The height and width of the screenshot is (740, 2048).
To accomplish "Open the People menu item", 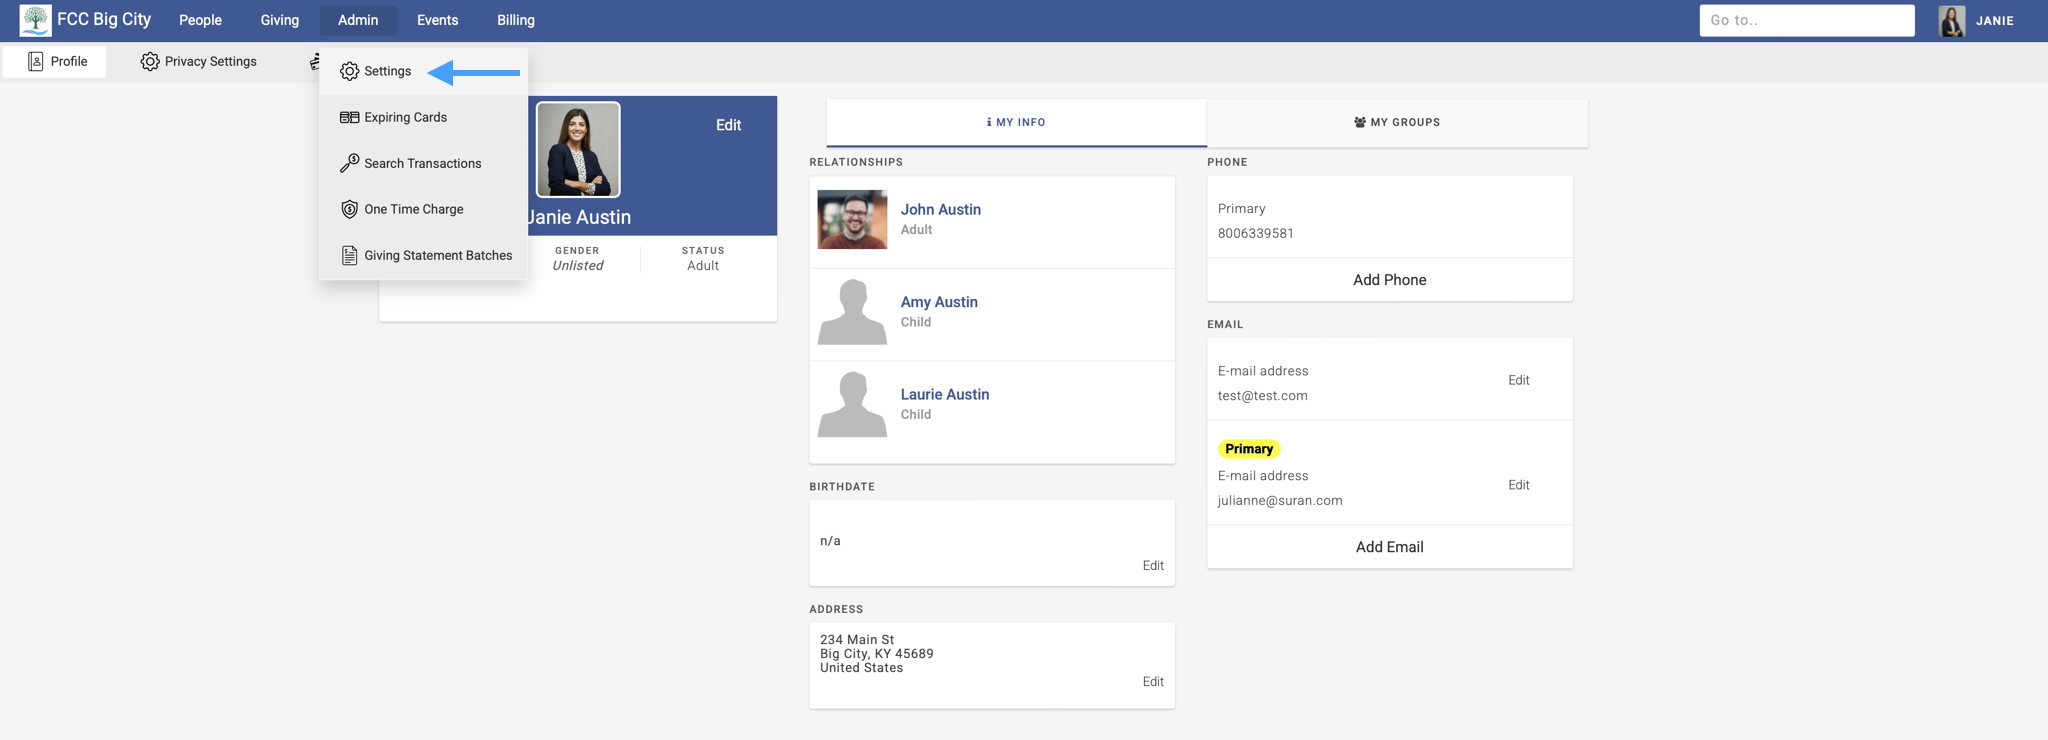I will [x=200, y=20].
